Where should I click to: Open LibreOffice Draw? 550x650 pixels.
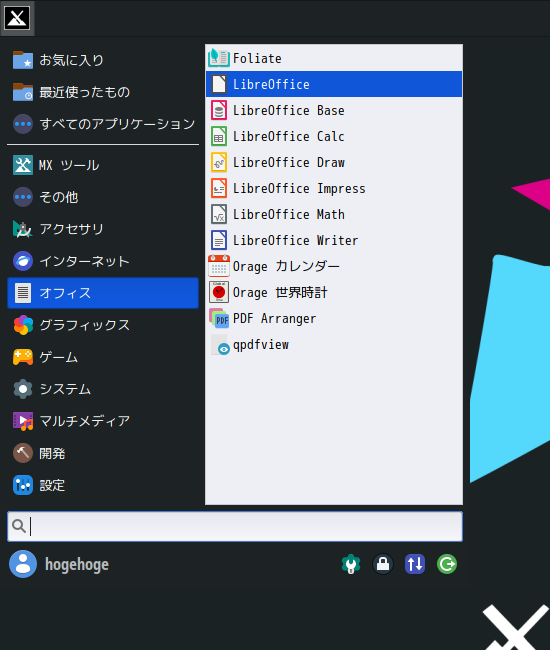[334, 162]
